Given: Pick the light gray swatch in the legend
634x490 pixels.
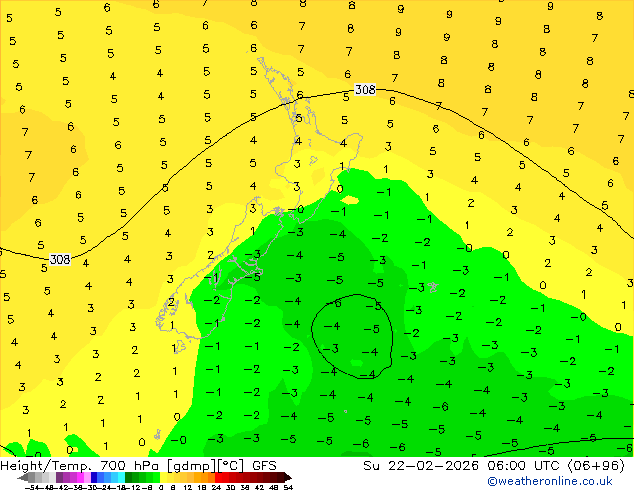Looking at the screenshot, I should pos(53,477).
